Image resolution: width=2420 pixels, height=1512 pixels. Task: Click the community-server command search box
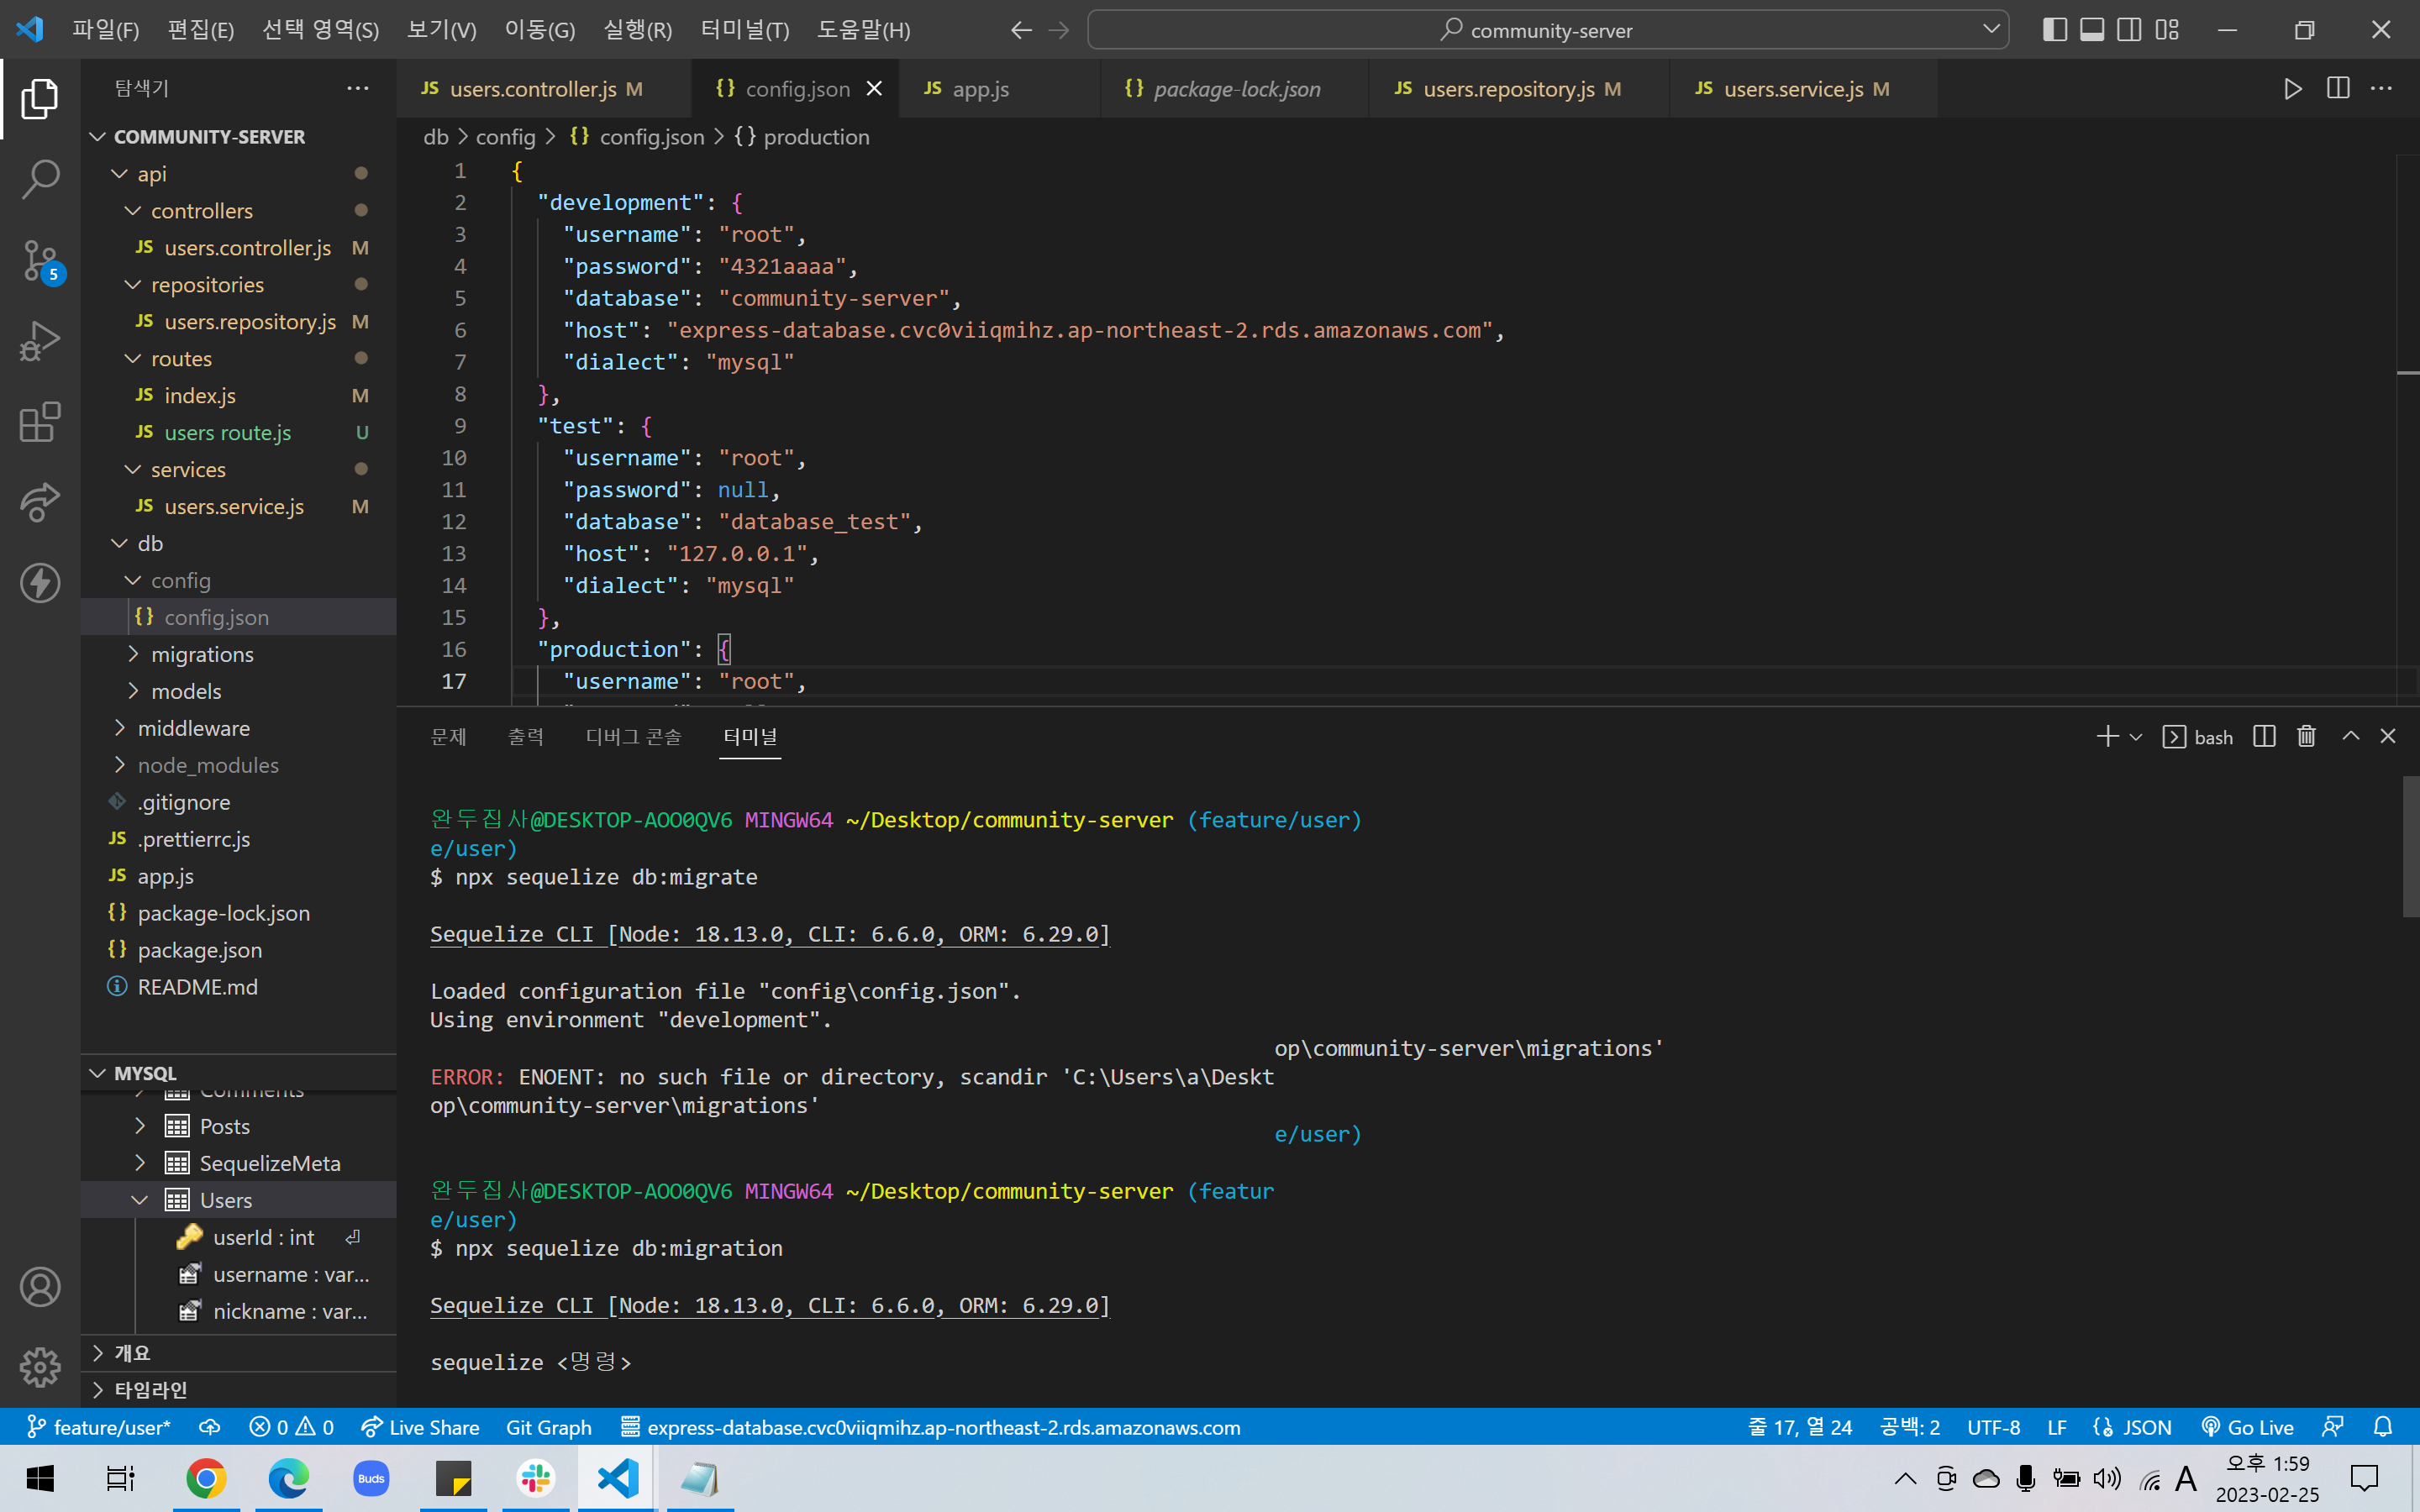1548,30
